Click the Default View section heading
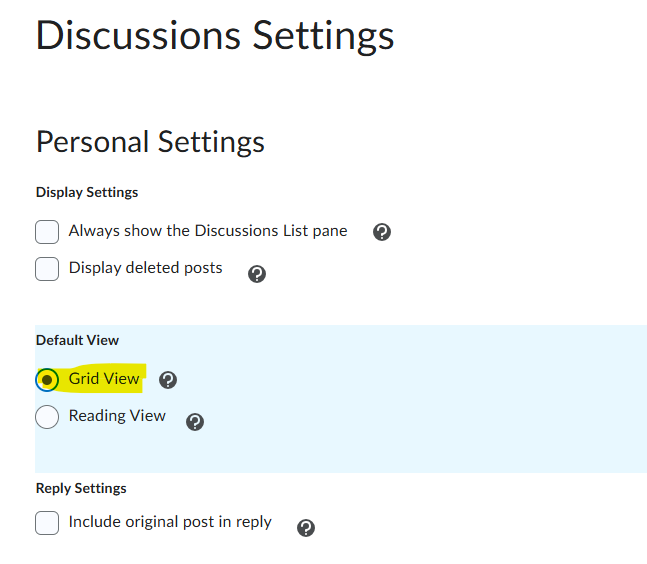This screenshot has width=647, height=564. click(77, 340)
